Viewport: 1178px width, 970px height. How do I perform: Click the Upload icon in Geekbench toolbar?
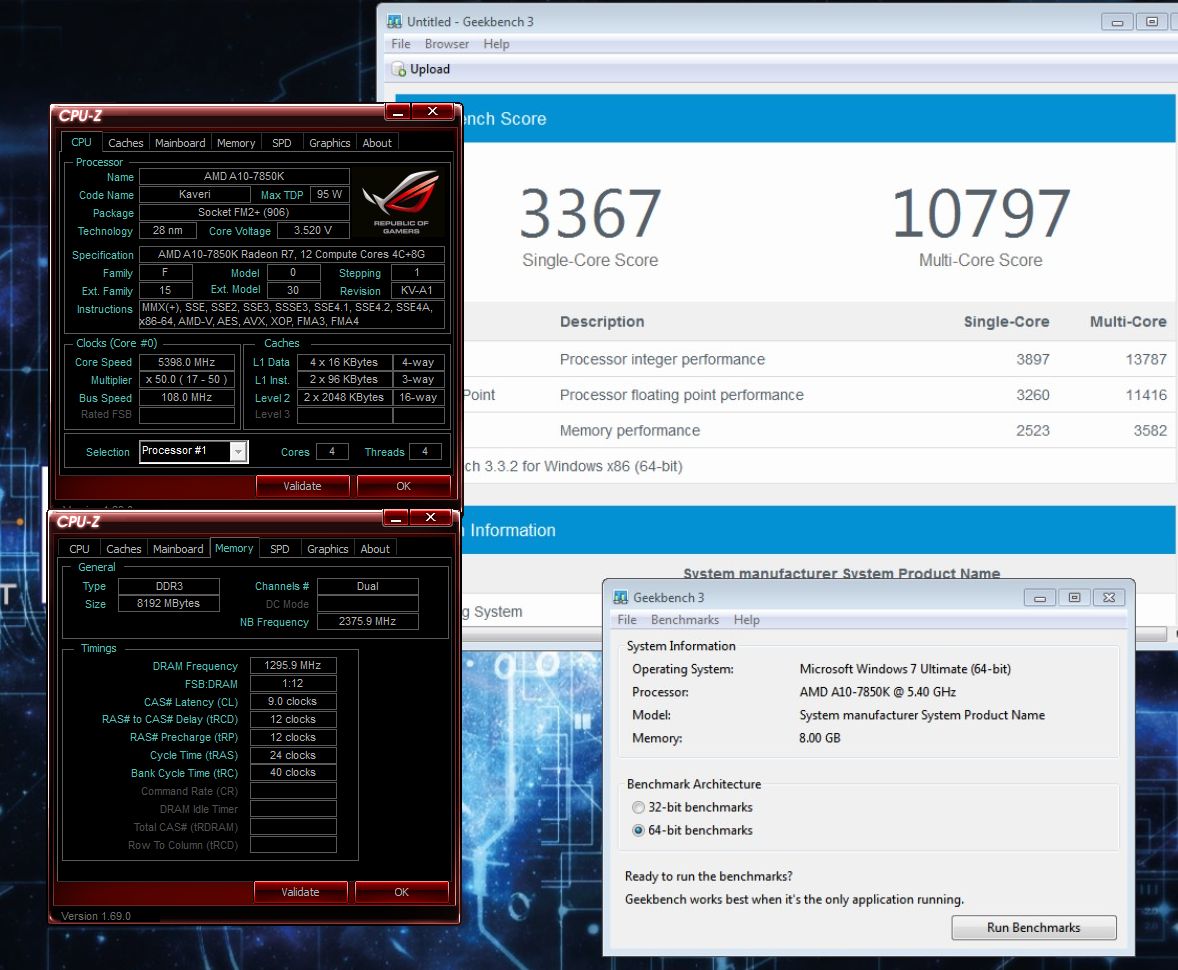pyautogui.click(x=399, y=69)
